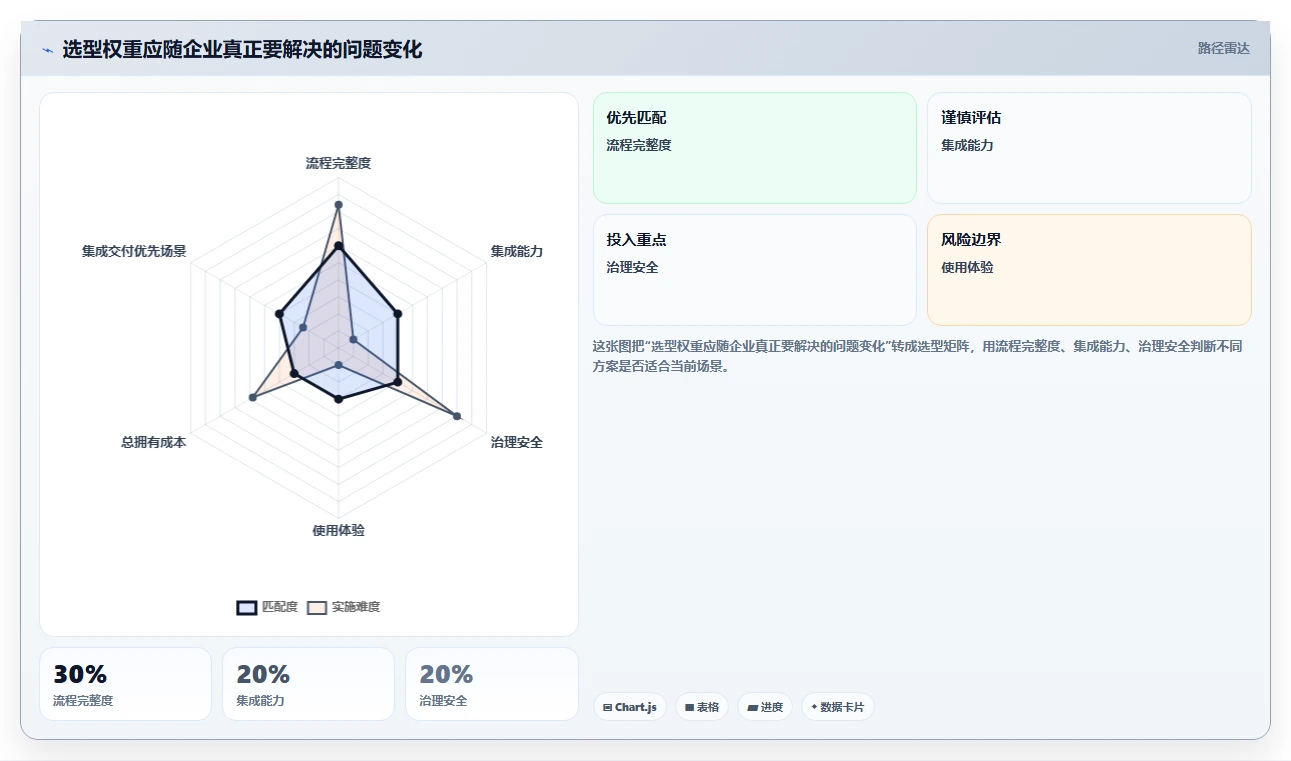Image resolution: width=1291 pixels, height=761 pixels.
Task: Click the 路径雷达 label in the header
Action: (x=1224, y=48)
